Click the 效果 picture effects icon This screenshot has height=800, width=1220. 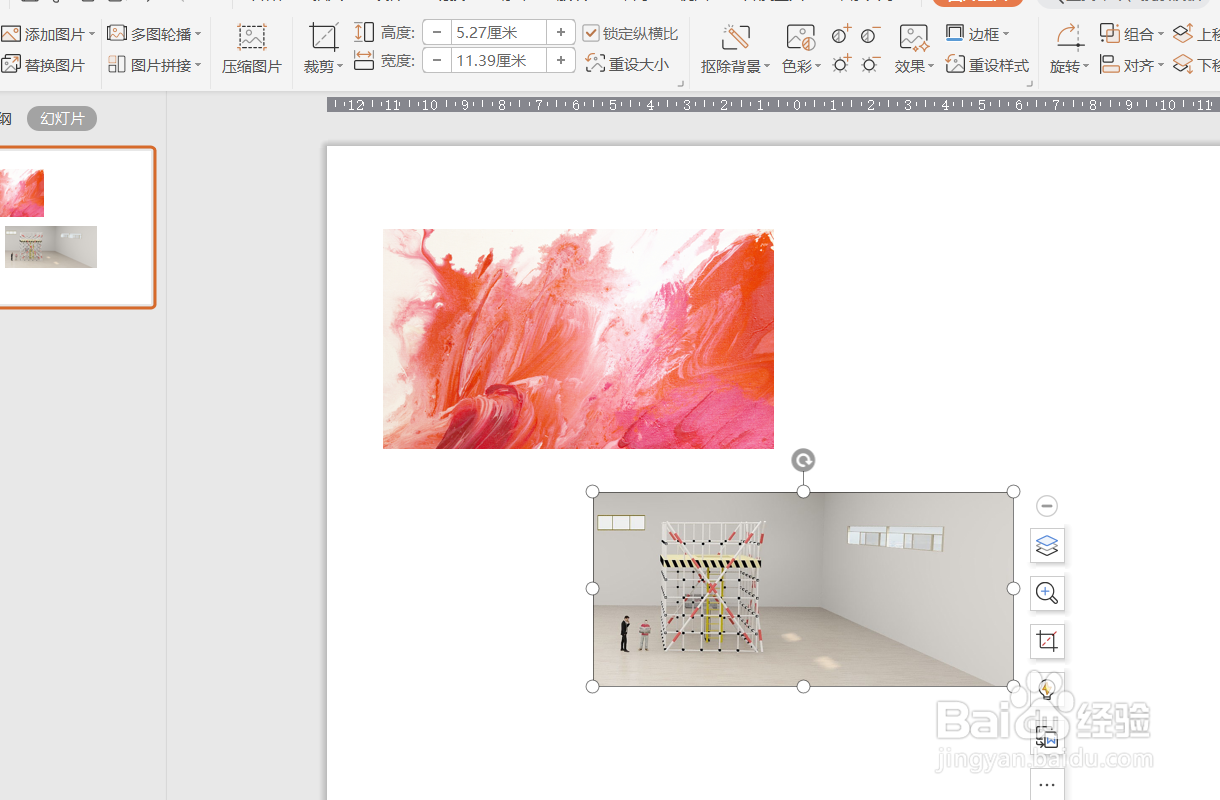[913, 38]
